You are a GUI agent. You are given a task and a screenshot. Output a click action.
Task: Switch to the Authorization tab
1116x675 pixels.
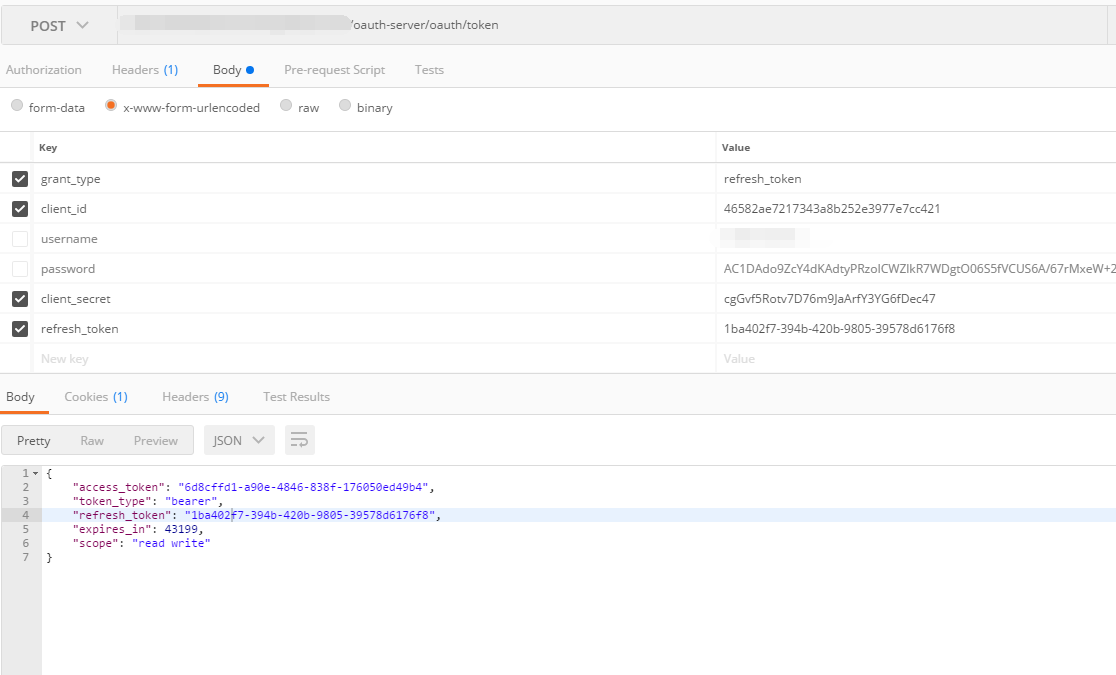coord(44,70)
